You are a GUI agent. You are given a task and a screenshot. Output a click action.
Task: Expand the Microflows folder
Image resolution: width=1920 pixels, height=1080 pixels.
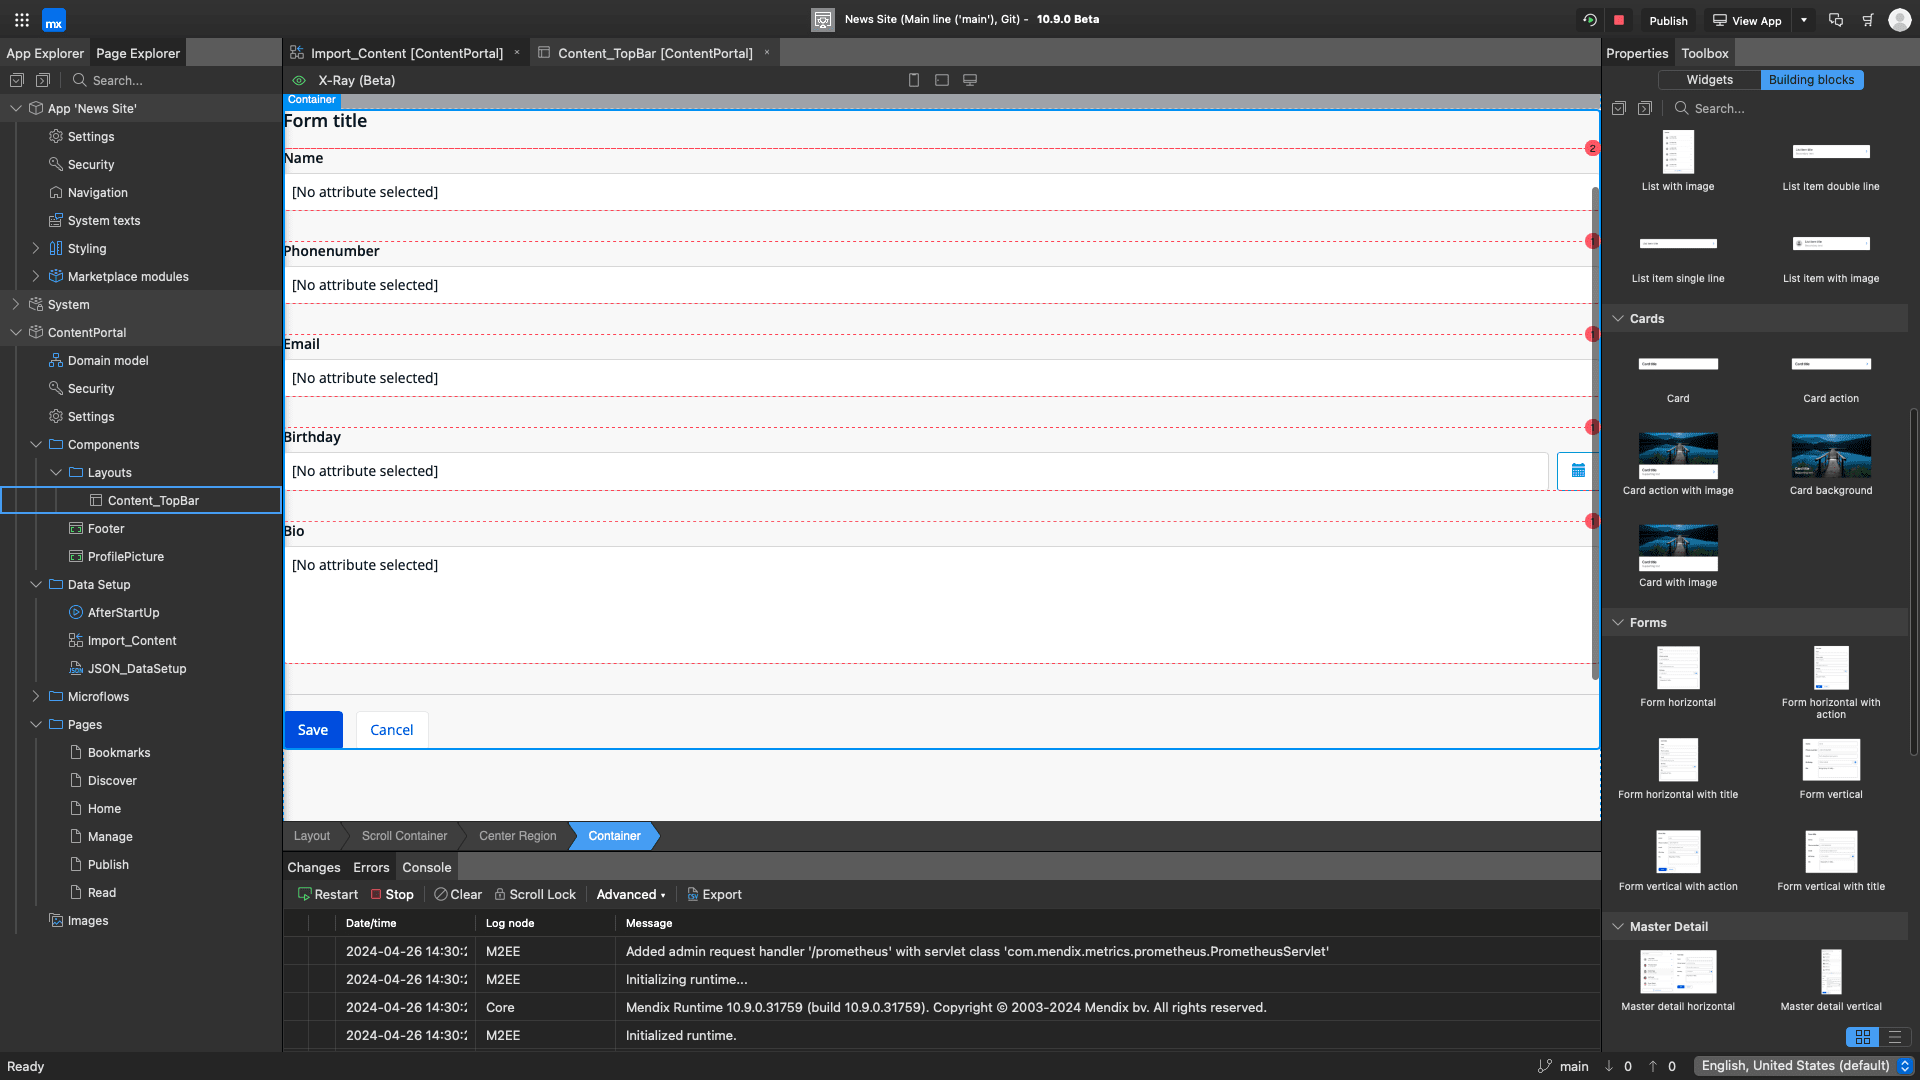(36, 696)
